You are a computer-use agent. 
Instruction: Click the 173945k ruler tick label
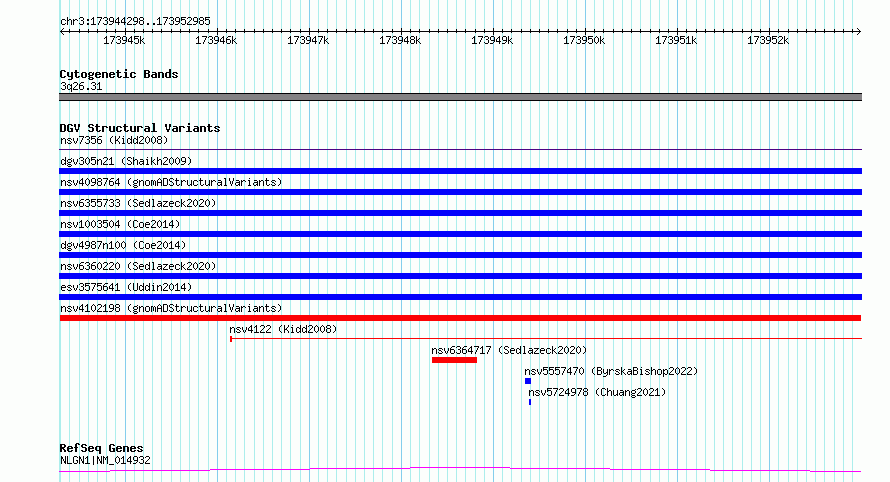point(124,40)
